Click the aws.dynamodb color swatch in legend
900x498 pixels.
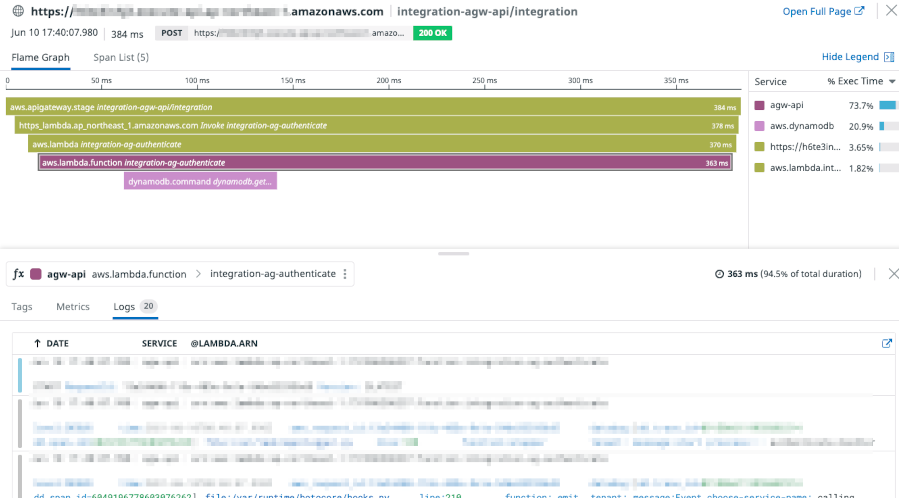click(759, 126)
